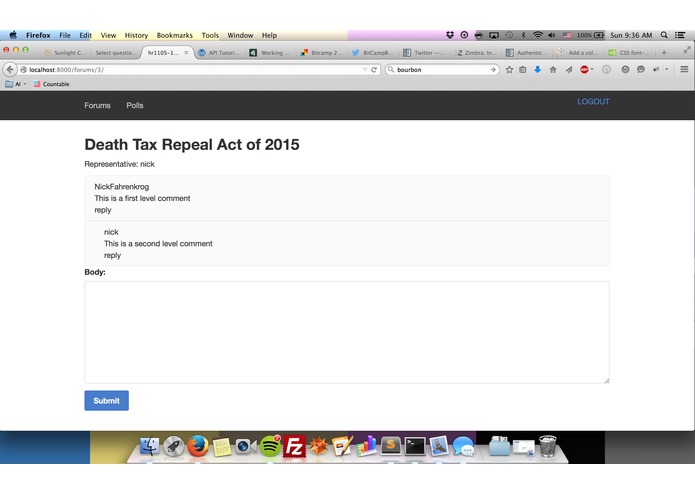This screenshot has height=494, width=695.
Task: Switch to the API Tutori... tab
Action: click(x=220, y=53)
